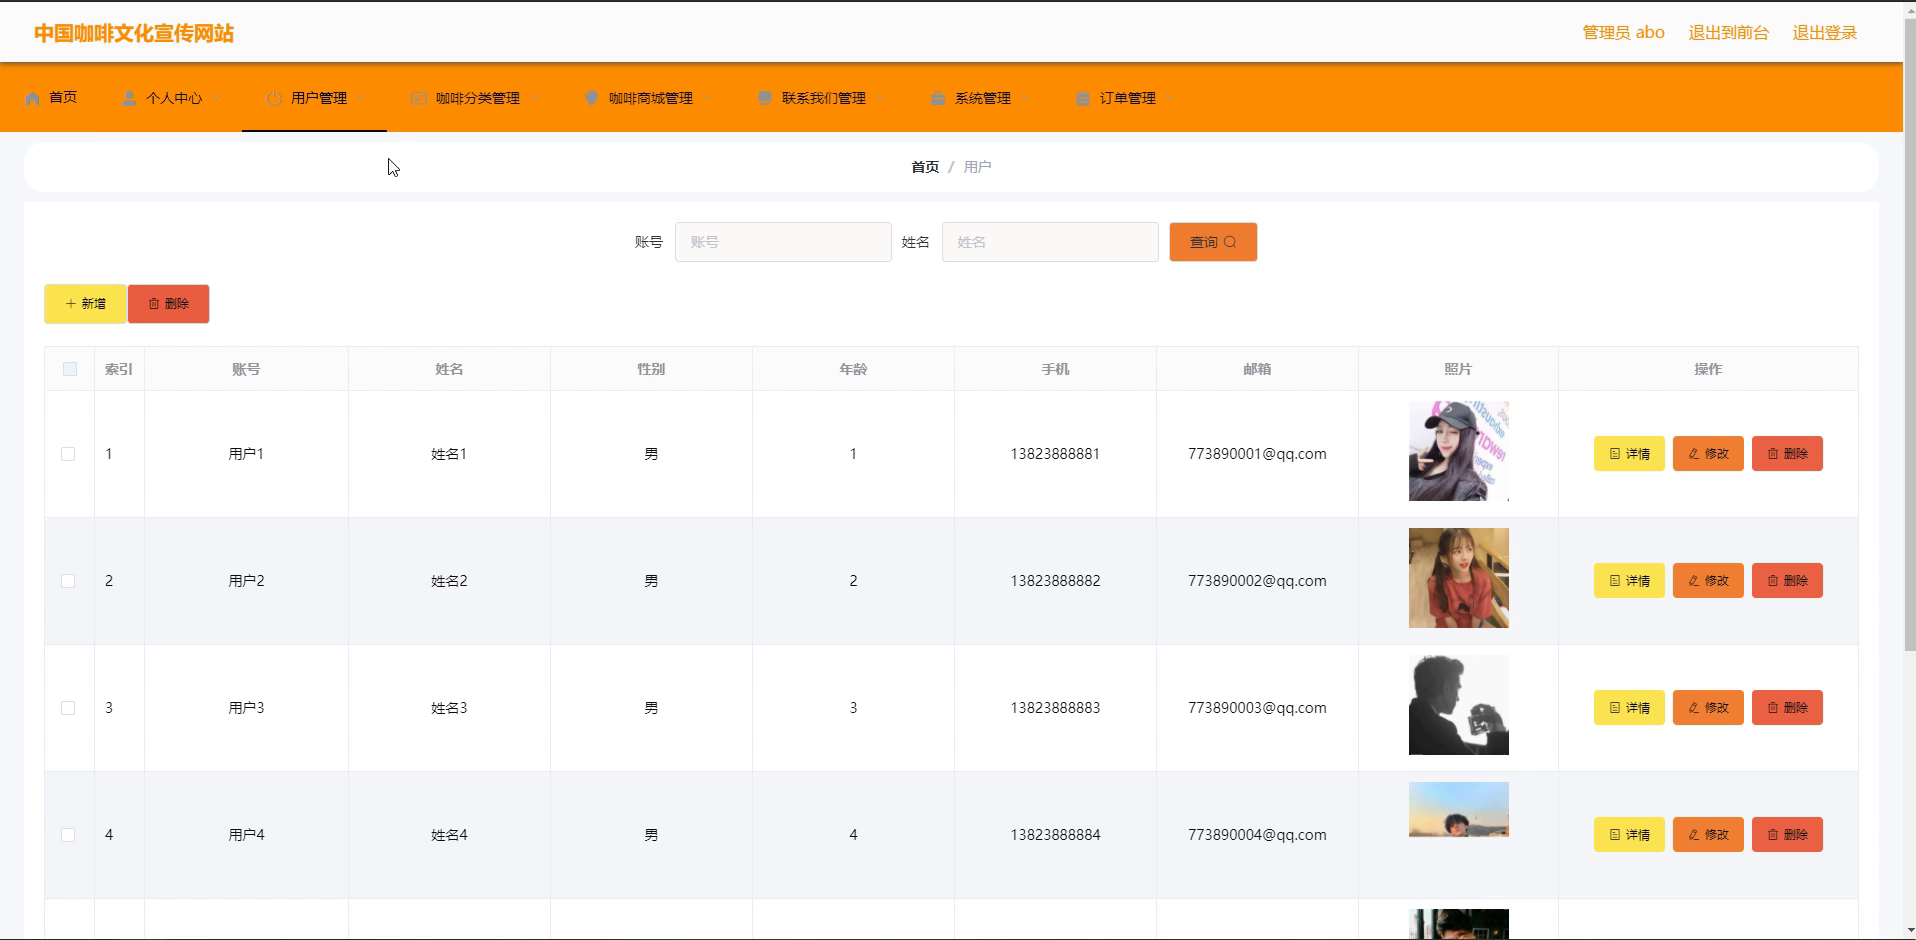
Task: Focus the 账号 search input
Action: tap(783, 242)
